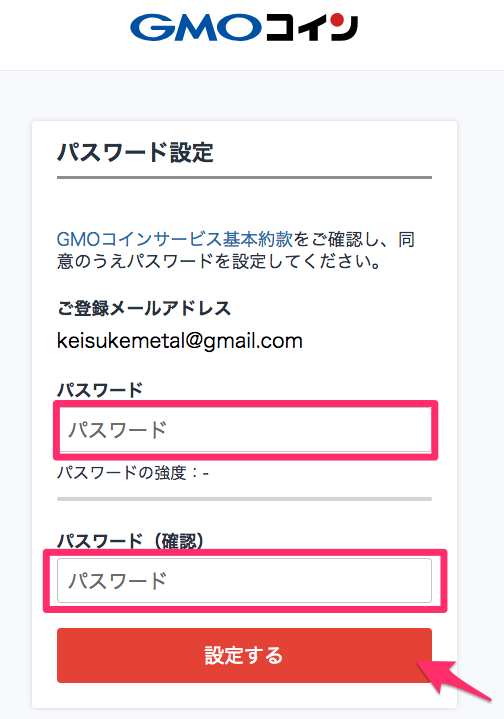The width and height of the screenshot is (504, 719).
Task: Click the black コイン lettering of the logo
Action: click(x=311, y=28)
